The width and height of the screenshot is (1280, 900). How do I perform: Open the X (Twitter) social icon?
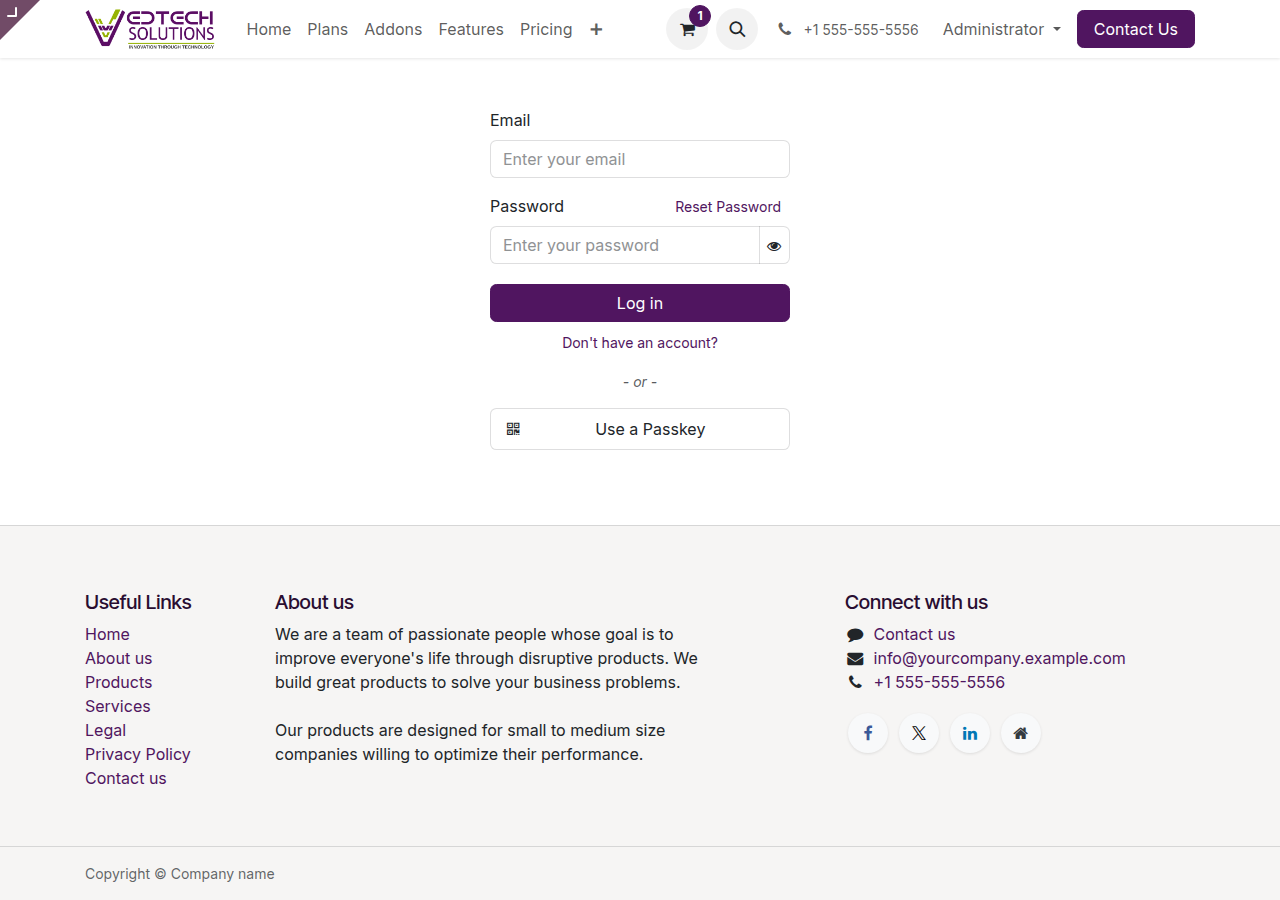pos(918,733)
